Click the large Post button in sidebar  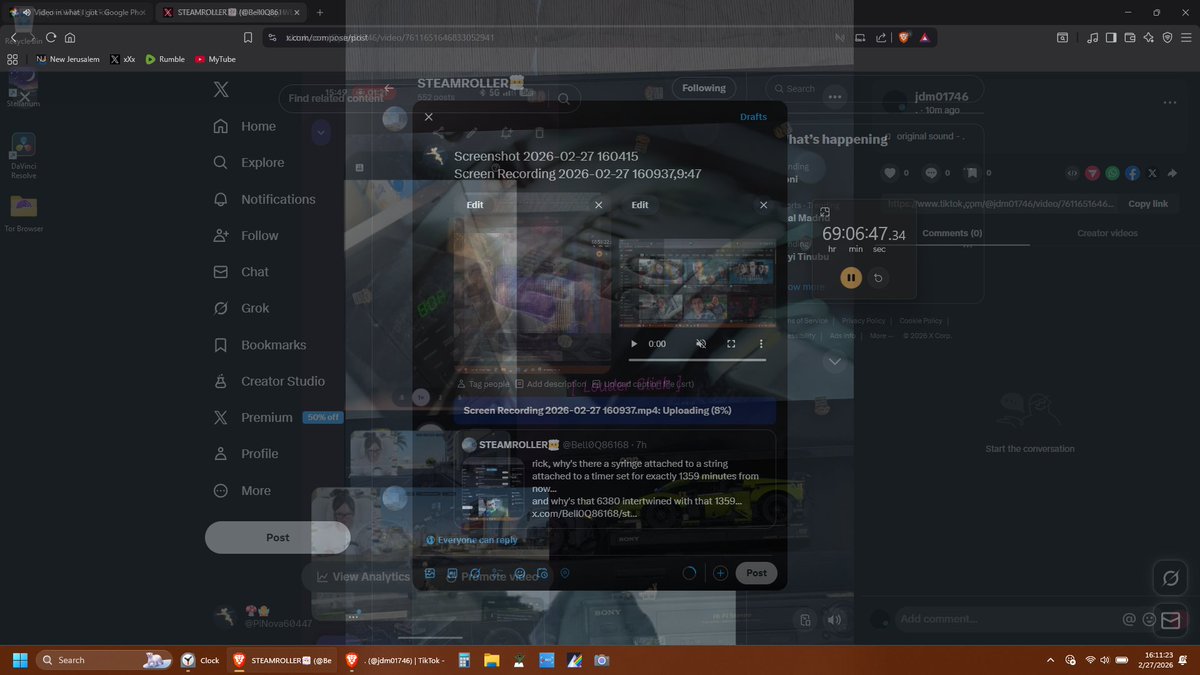tap(277, 537)
